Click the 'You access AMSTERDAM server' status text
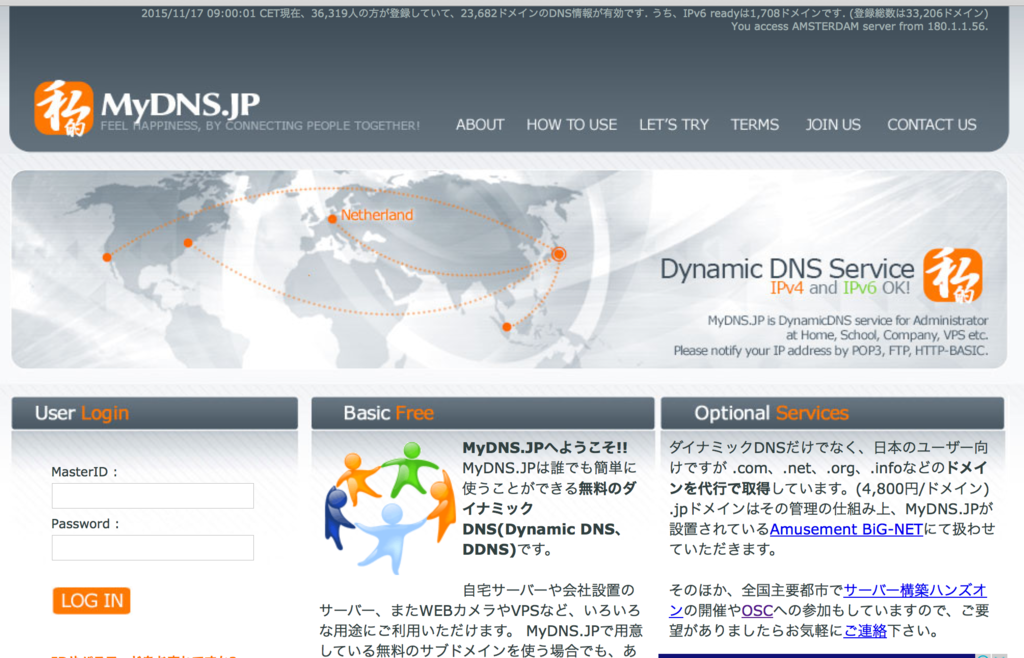Viewport: 1024px width, 658px height. (x=859, y=27)
